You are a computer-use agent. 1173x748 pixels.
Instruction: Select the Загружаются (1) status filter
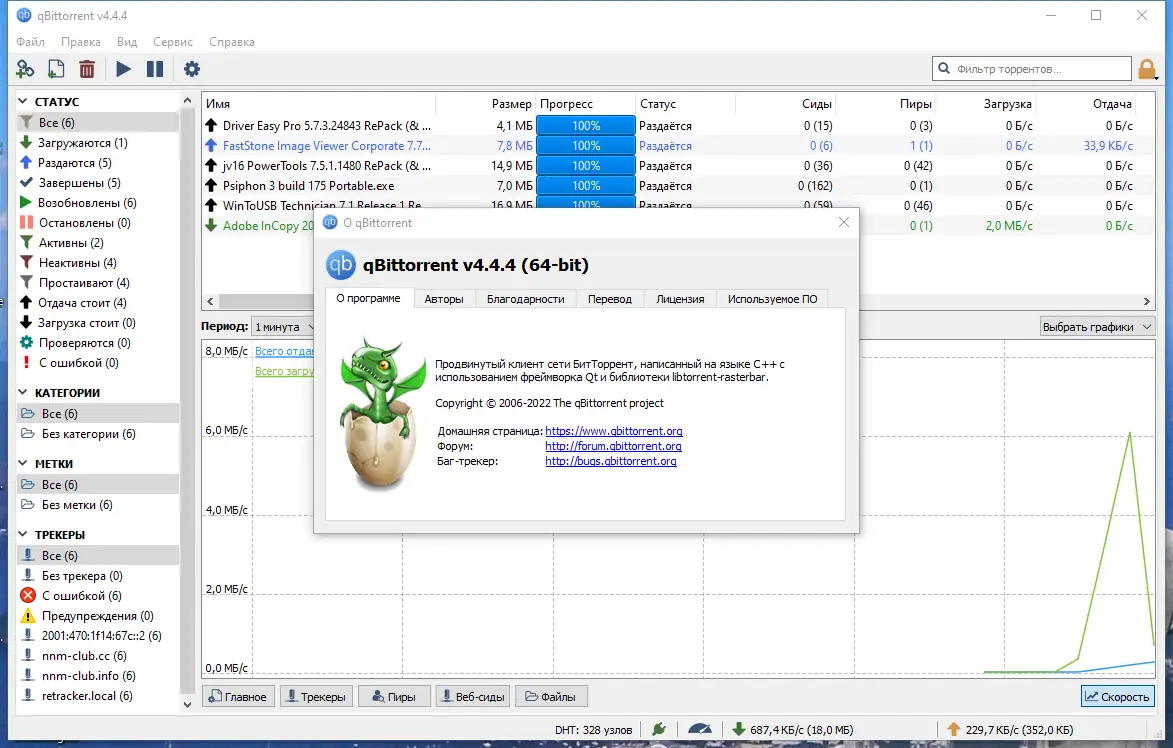(82, 143)
